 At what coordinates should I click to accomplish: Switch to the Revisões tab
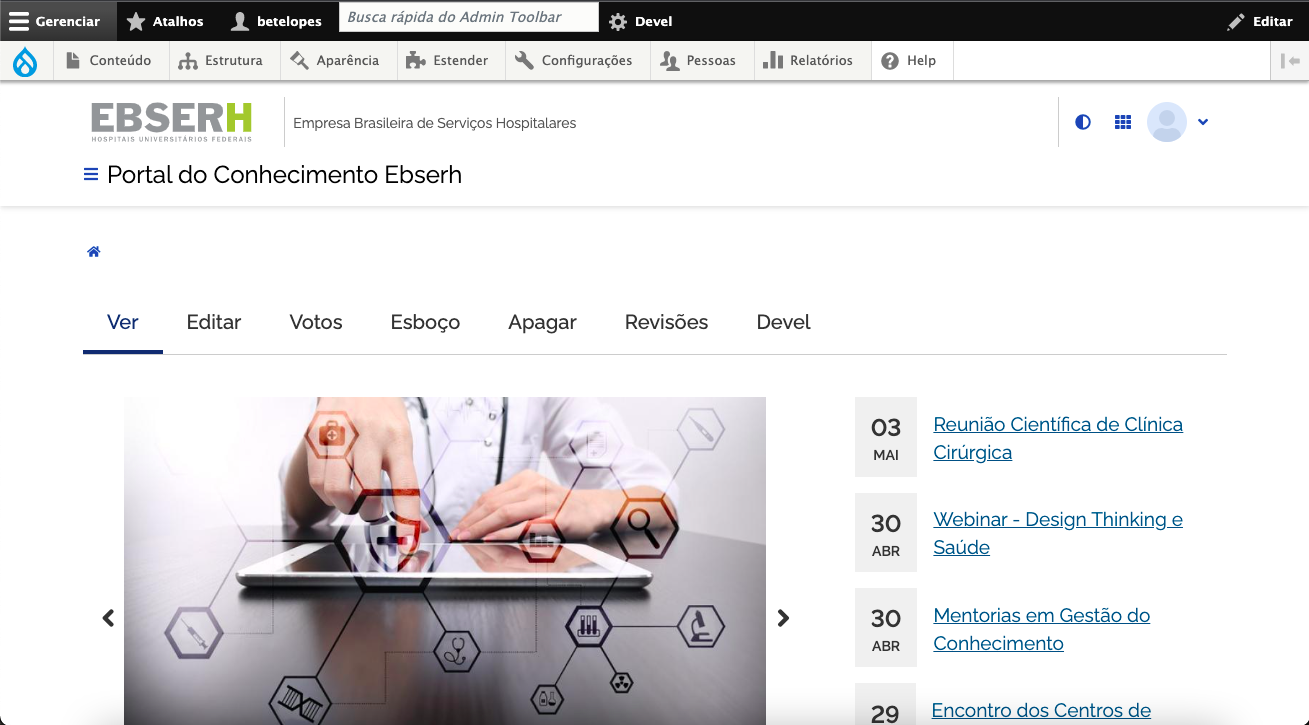(x=666, y=323)
